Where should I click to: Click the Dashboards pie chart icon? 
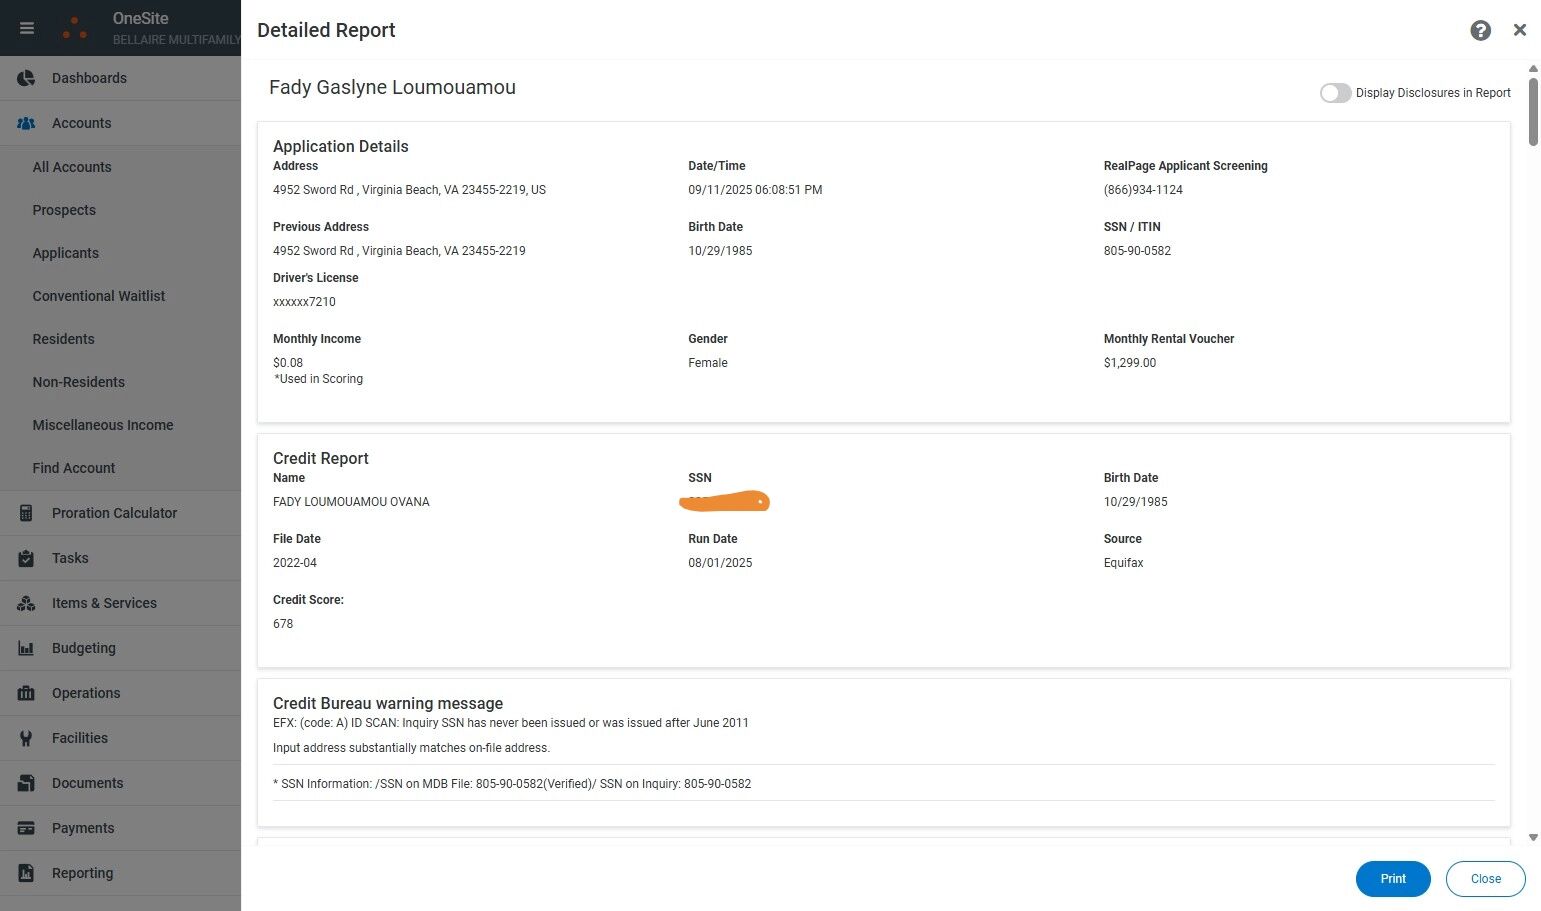click(27, 78)
